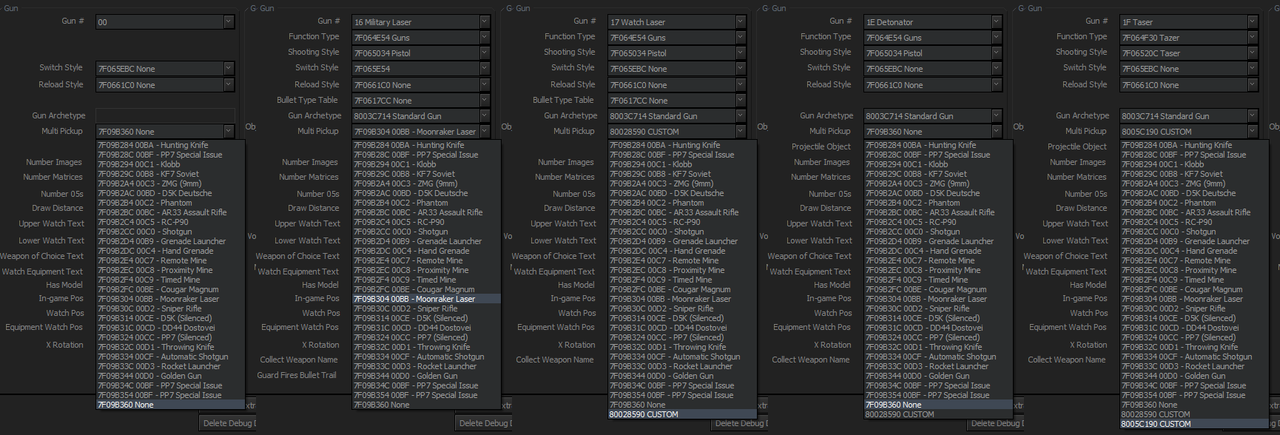The height and width of the screenshot is (435, 1280).
Task: Click Delete Debug button under 16 Military Laser panel
Action: (x=485, y=424)
